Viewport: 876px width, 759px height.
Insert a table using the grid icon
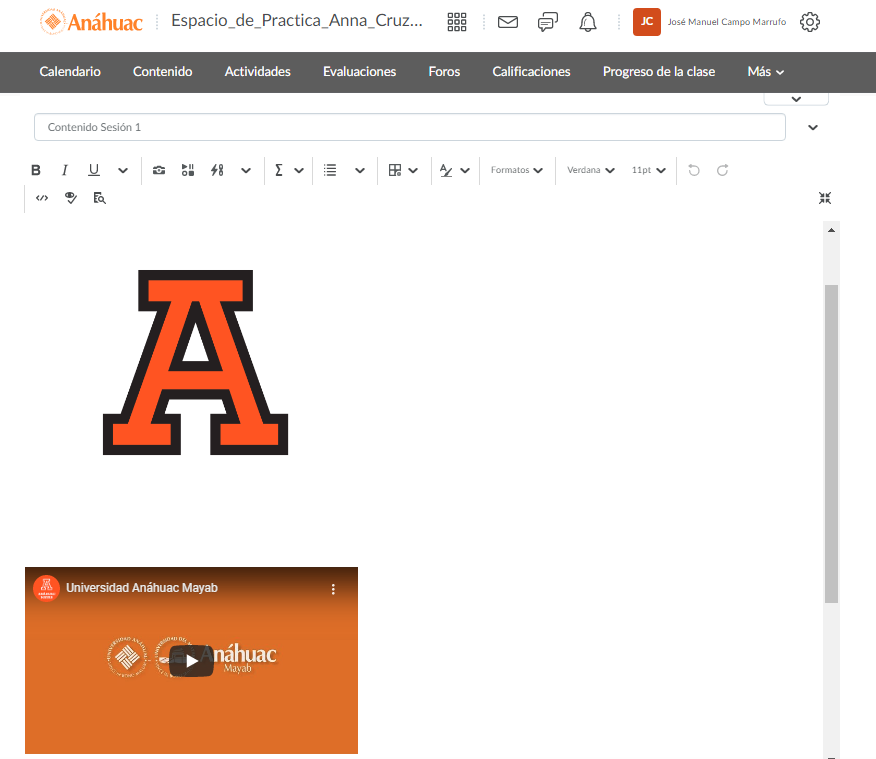click(395, 170)
